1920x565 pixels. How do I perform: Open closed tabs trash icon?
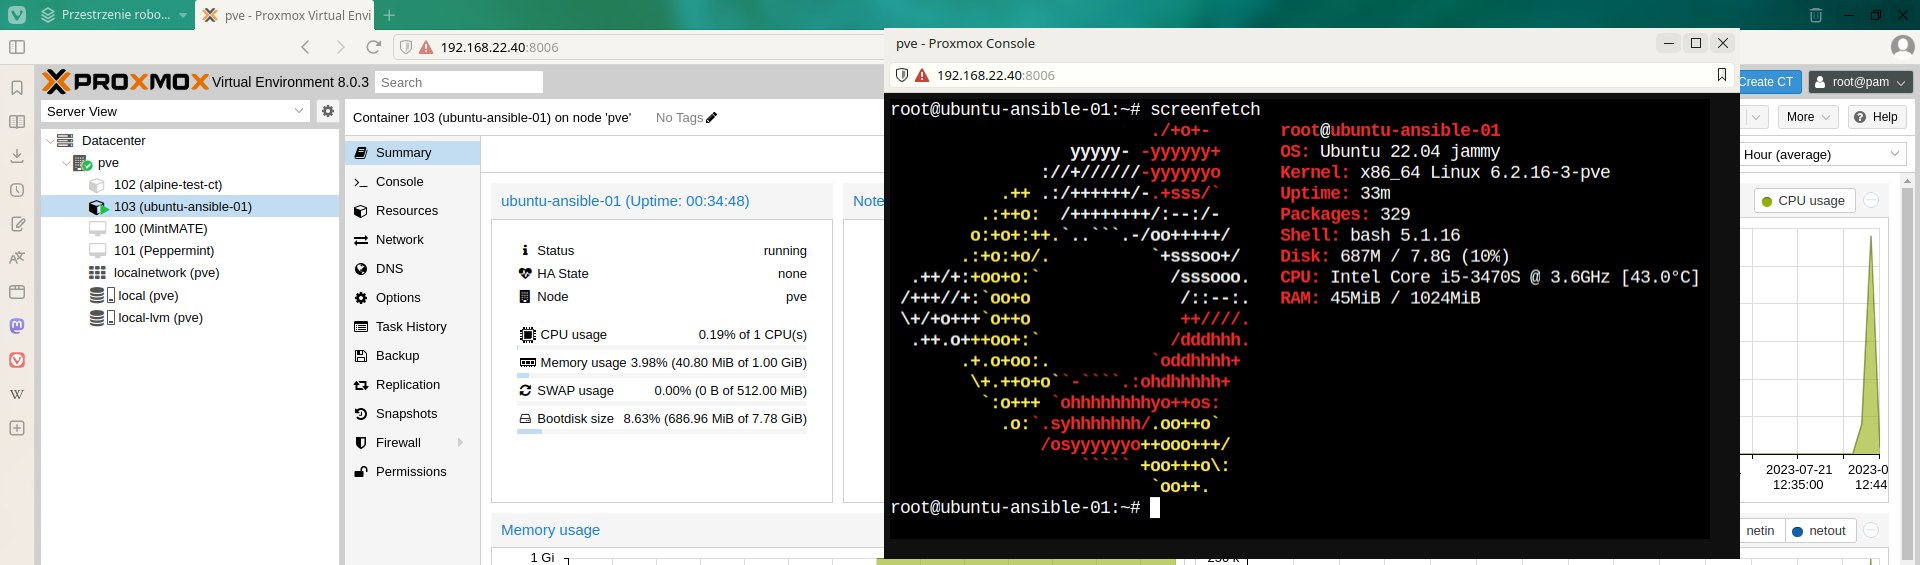[x=1816, y=15]
